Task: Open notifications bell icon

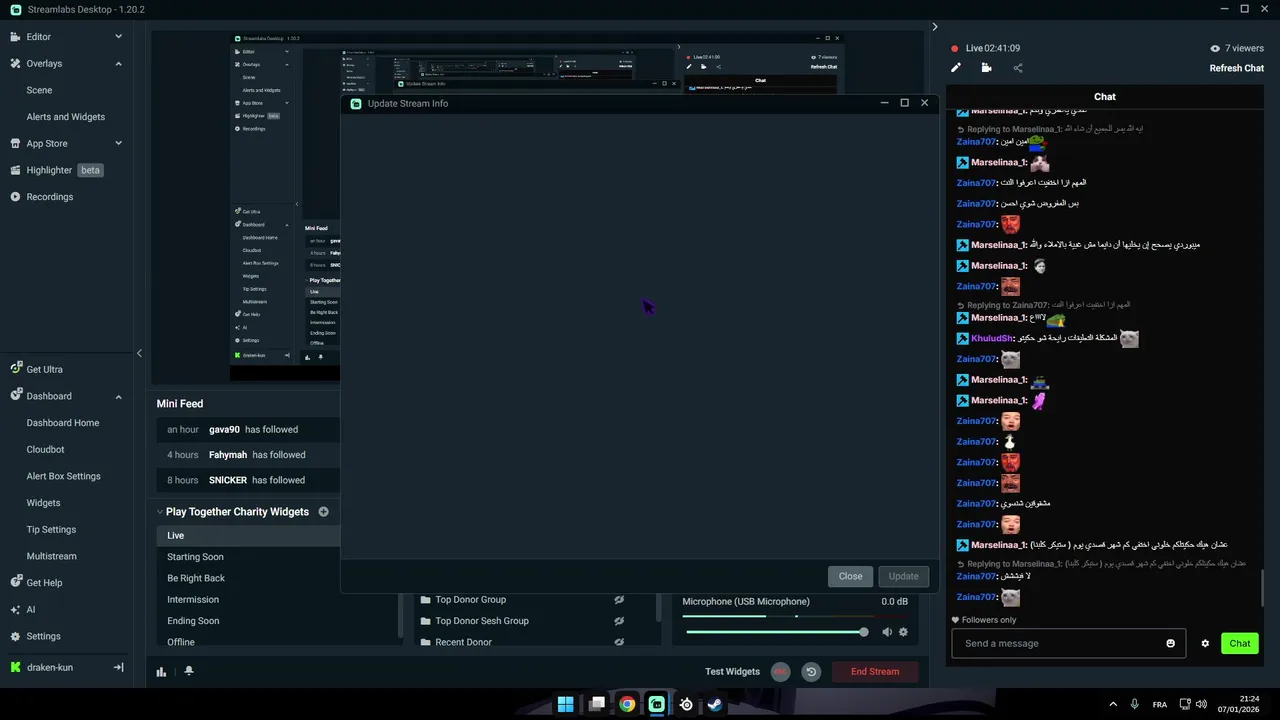Action: point(188,672)
